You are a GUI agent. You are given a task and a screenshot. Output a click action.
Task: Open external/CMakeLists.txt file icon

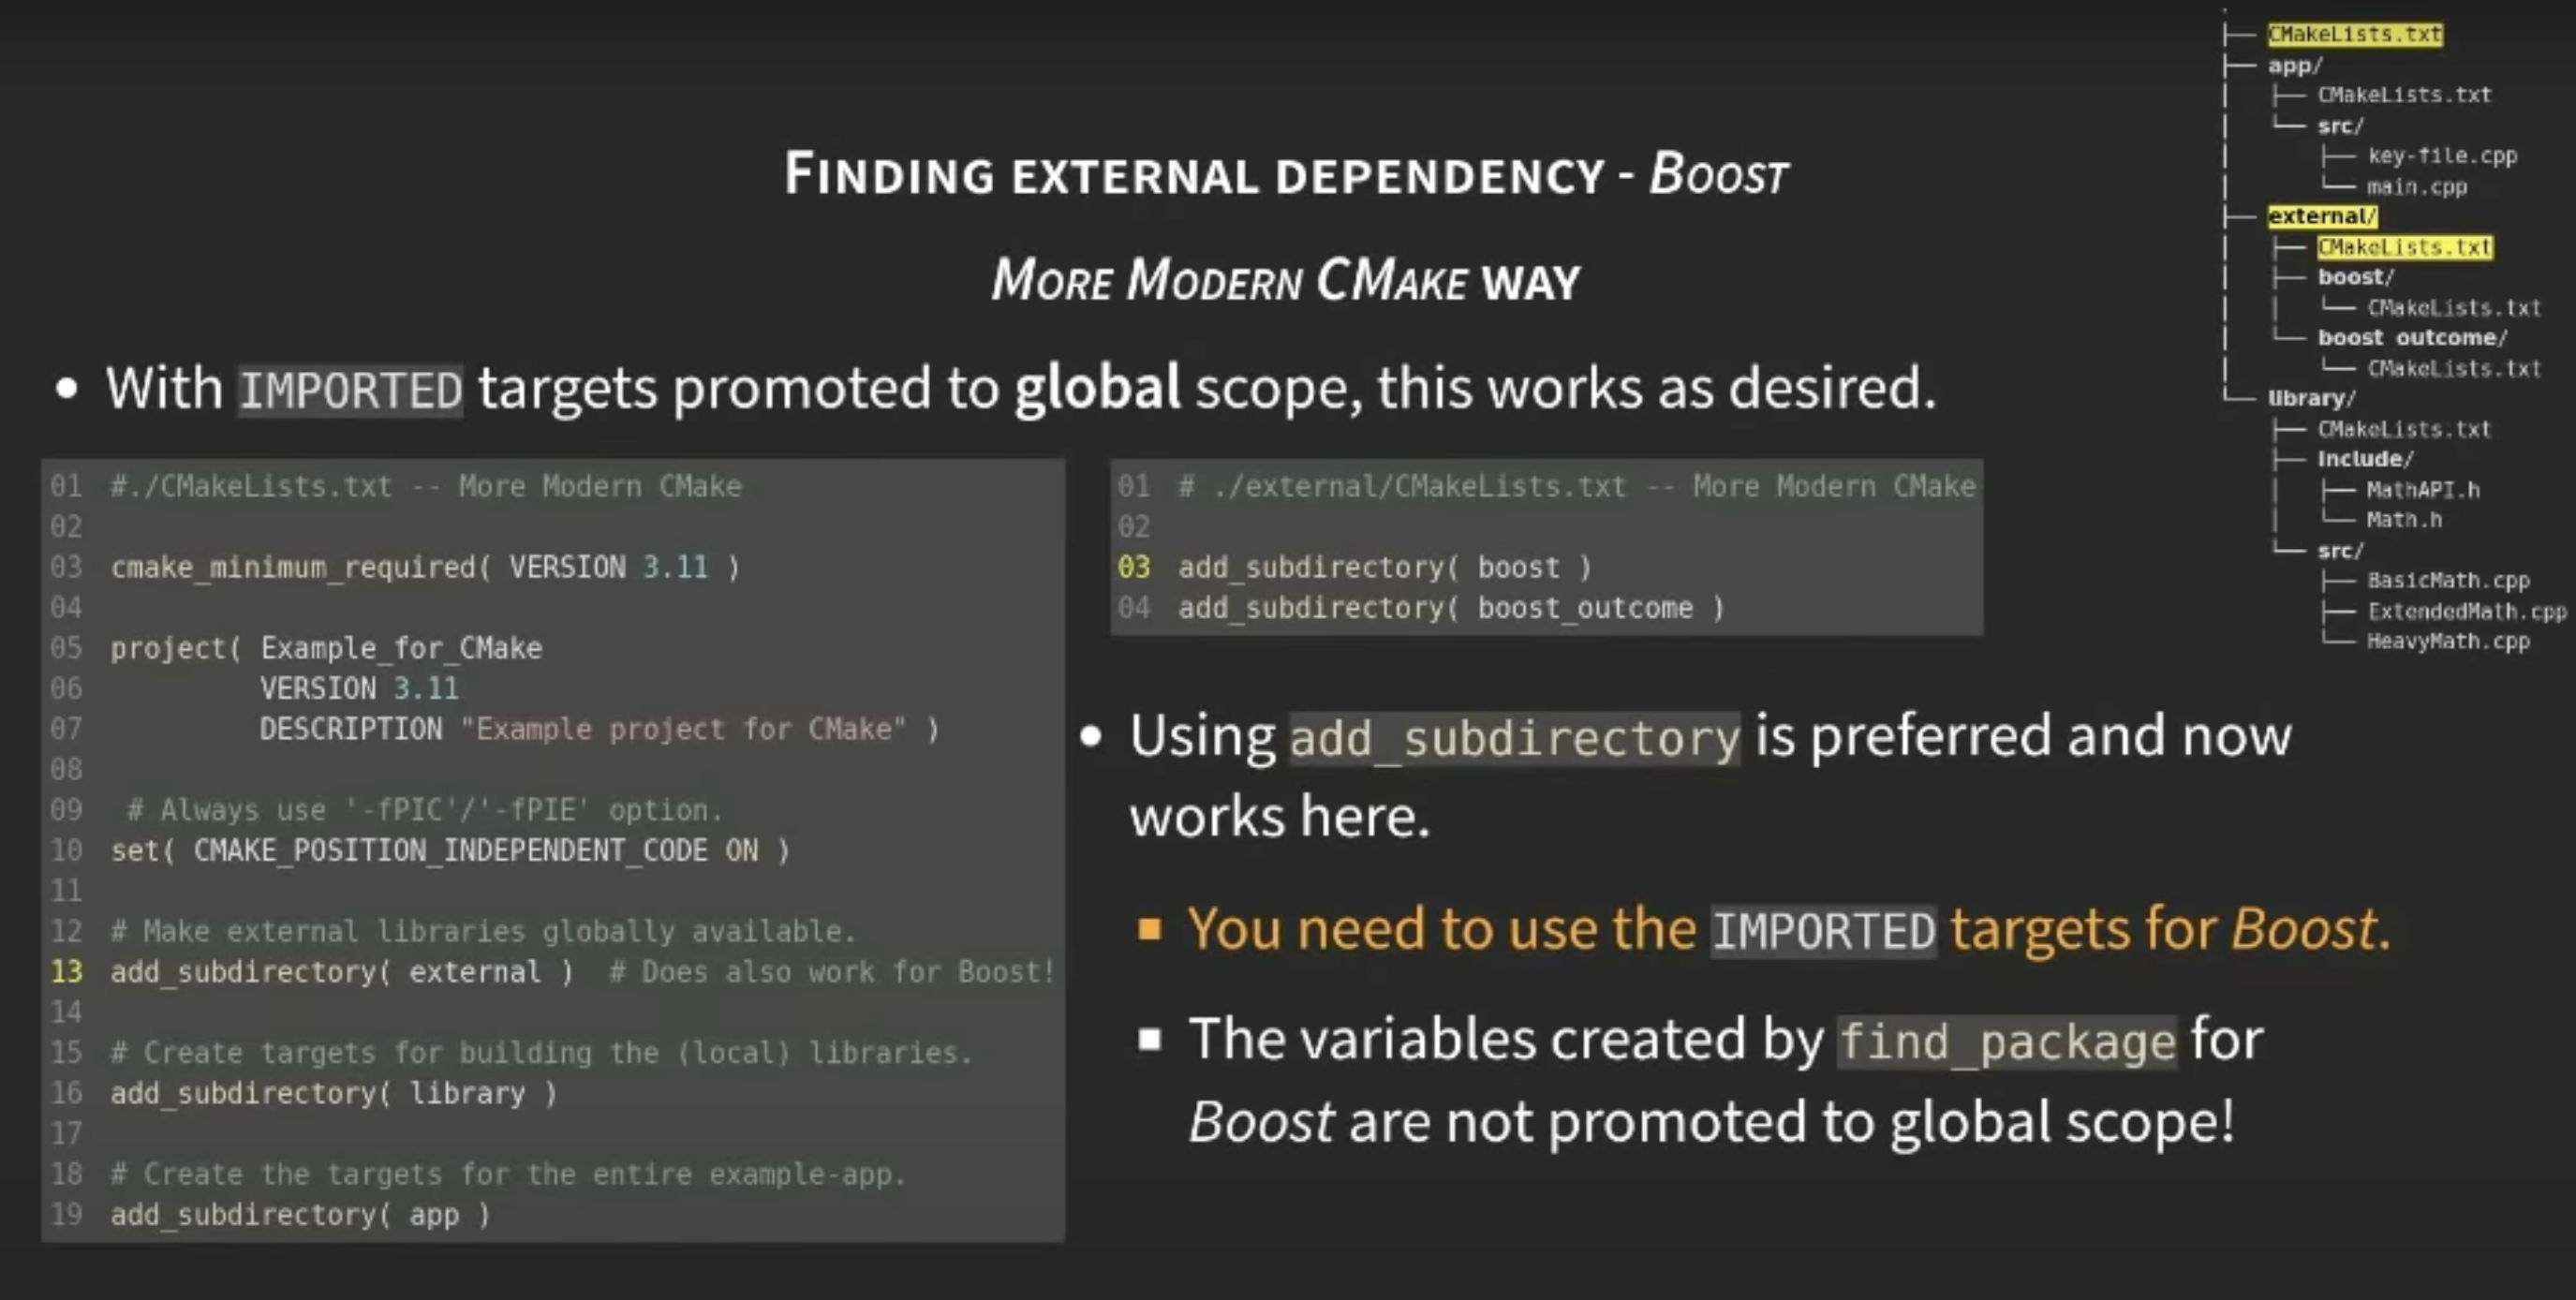pos(2406,247)
